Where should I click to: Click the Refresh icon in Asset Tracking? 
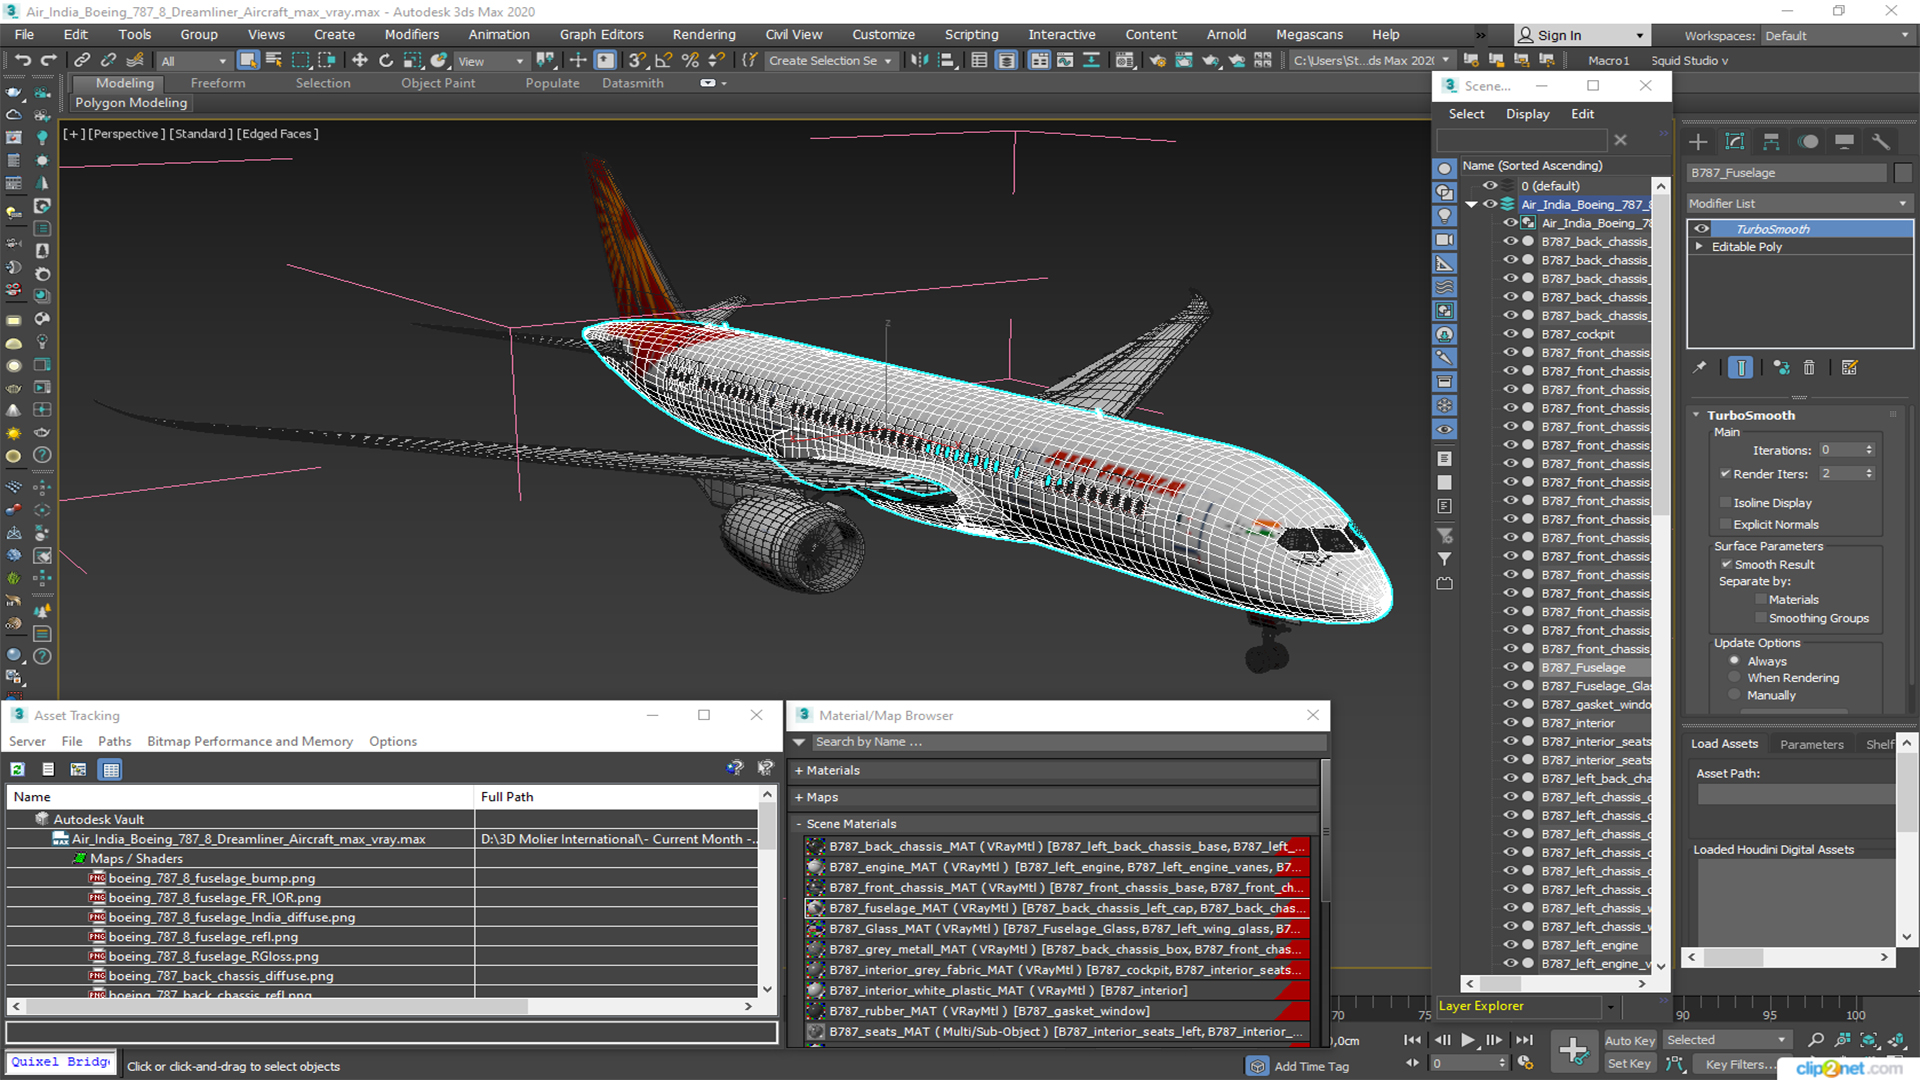click(17, 769)
